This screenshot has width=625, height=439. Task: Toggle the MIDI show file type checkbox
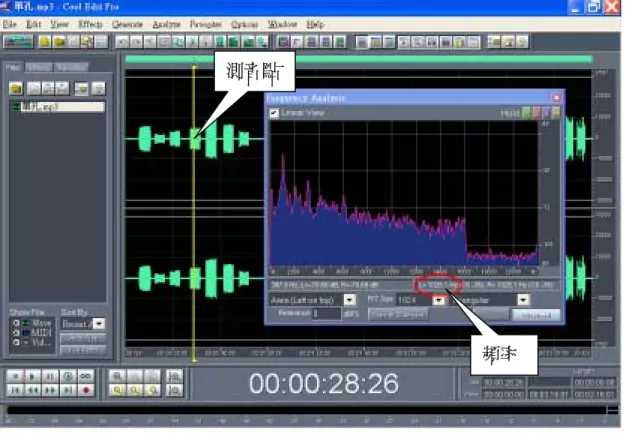[x=16, y=333]
